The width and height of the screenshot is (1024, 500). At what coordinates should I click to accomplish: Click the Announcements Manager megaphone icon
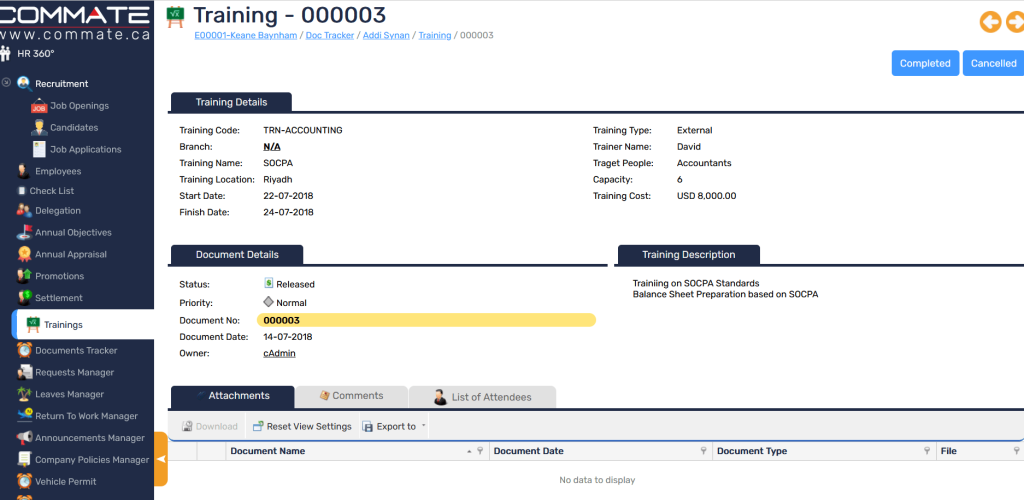pos(24,438)
